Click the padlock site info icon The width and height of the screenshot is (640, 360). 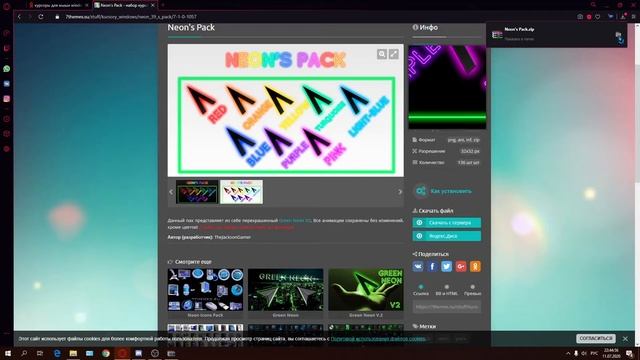pyautogui.click(x=57, y=17)
